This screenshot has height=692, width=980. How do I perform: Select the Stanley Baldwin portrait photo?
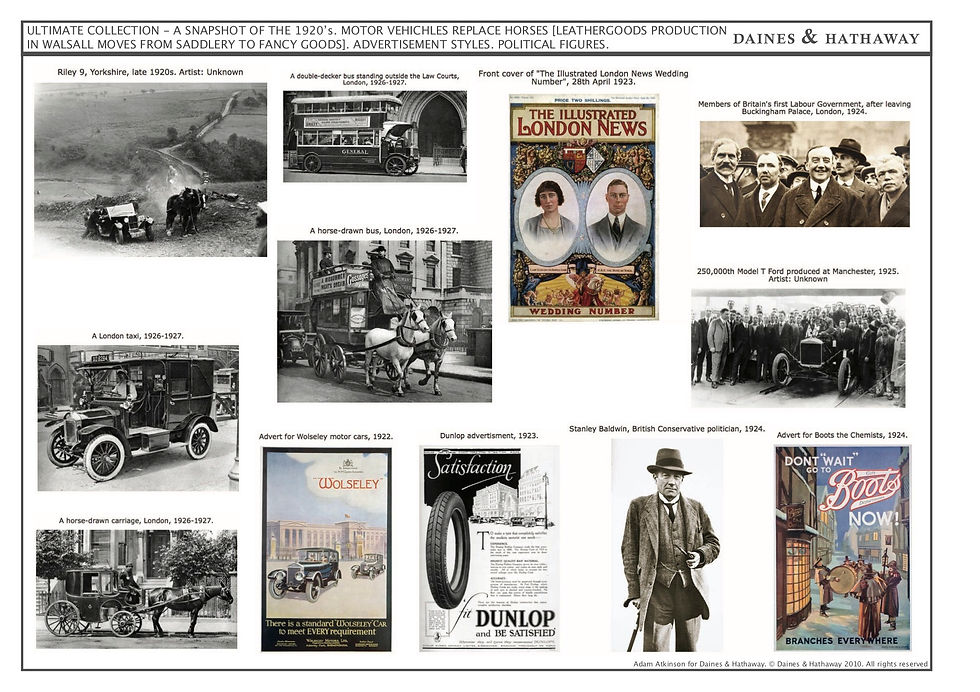[x=667, y=545]
